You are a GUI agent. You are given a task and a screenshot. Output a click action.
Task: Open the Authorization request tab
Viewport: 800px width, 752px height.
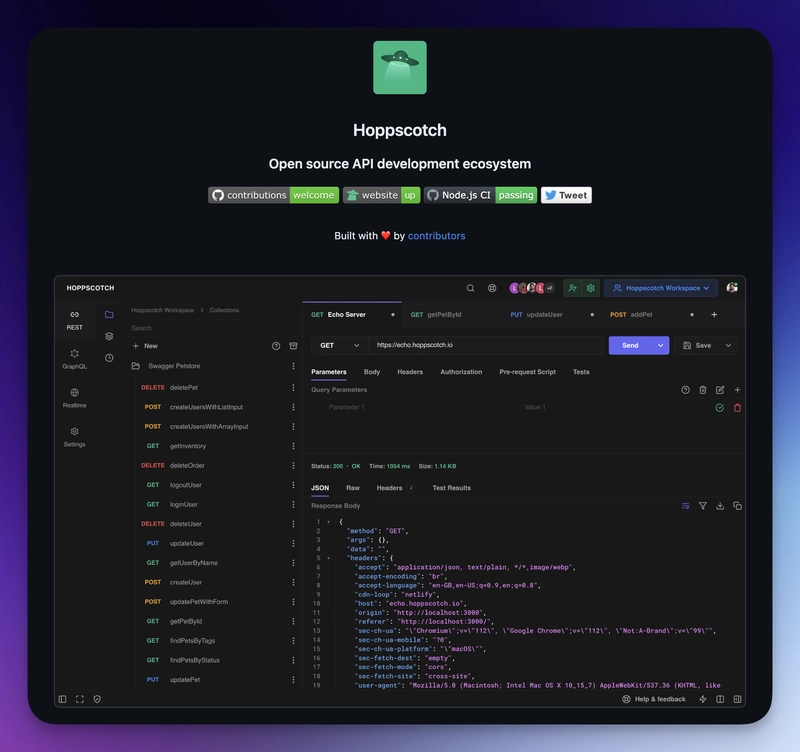coord(461,372)
